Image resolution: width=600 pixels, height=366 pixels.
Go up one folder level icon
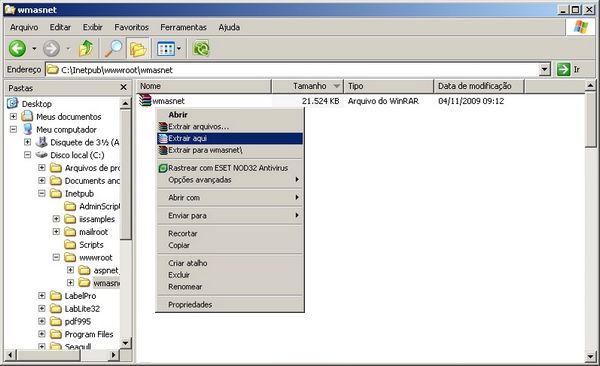86,49
